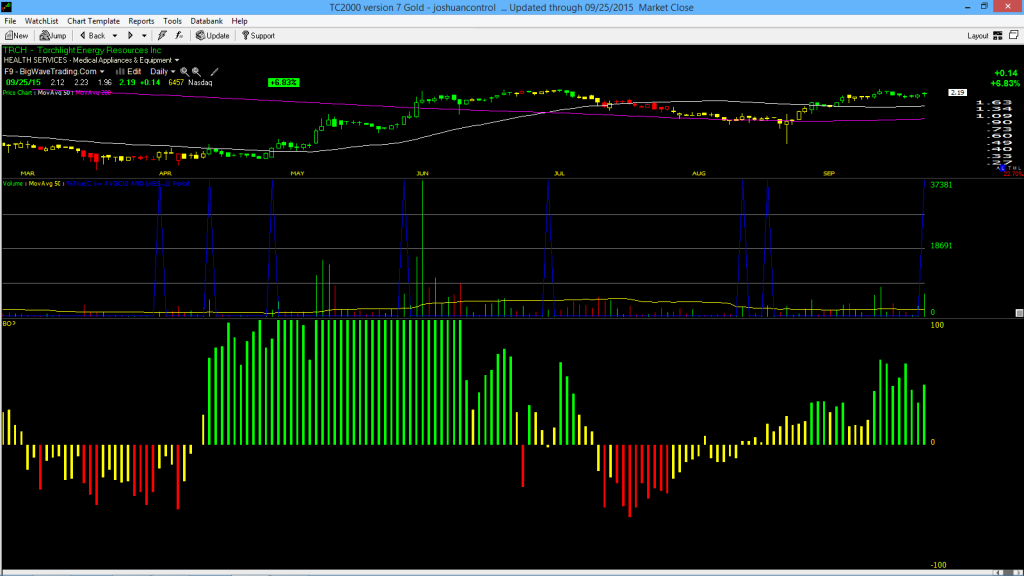
Task: Open the File menu
Action: click(10, 21)
